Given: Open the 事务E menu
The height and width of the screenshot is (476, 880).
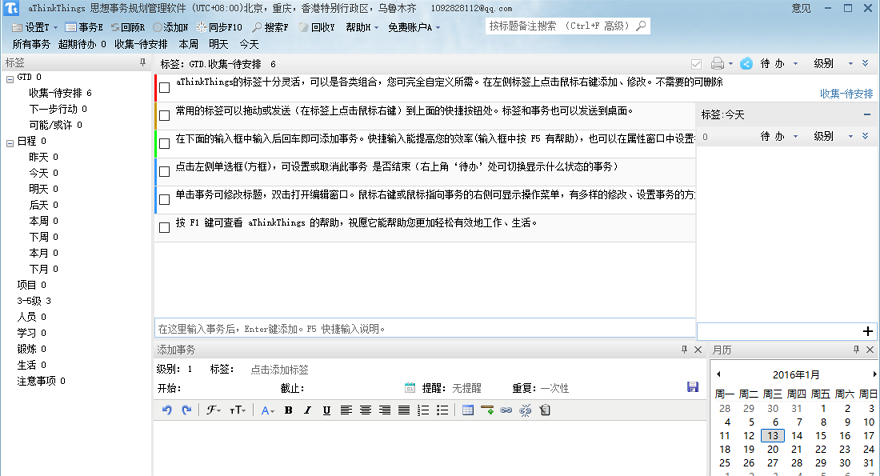Looking at the screenshot, I should pos(84,27).
